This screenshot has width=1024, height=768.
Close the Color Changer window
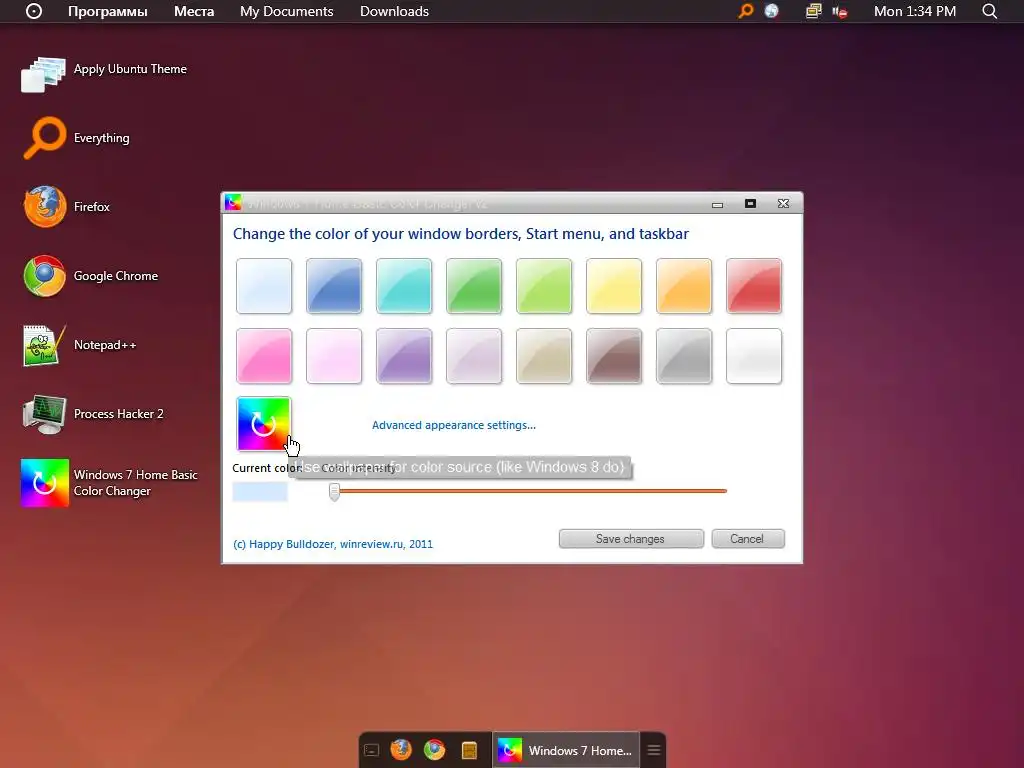[783, 204]
